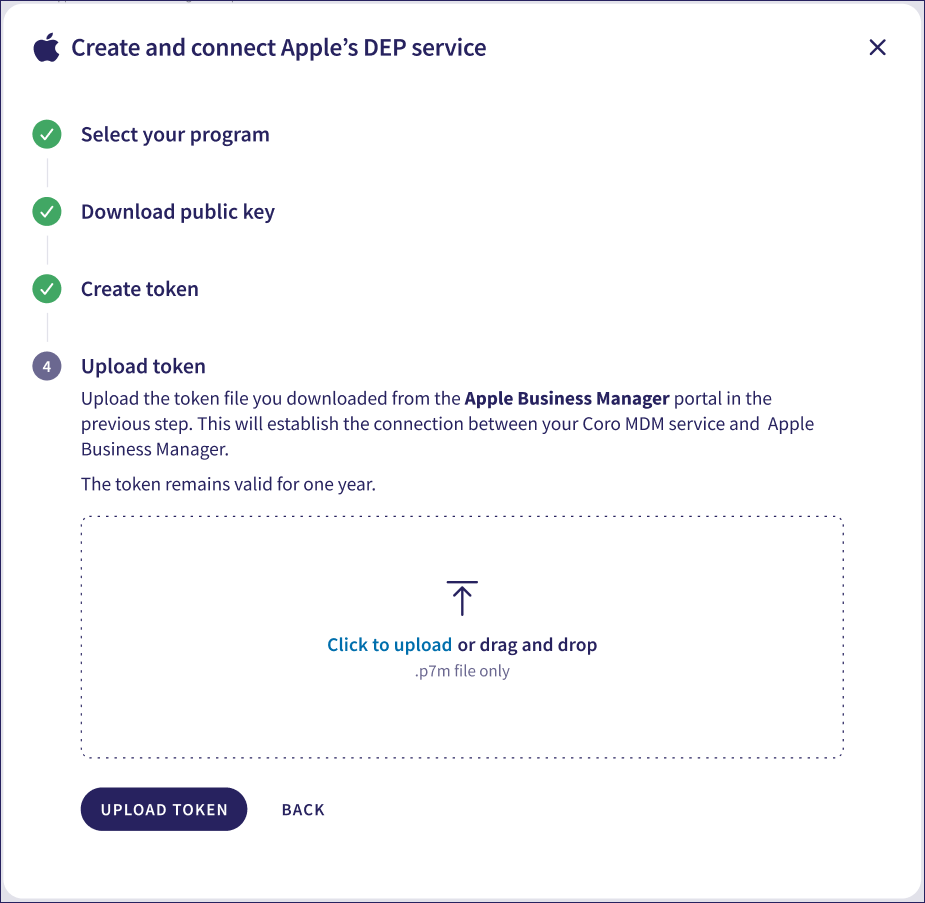Click the BACK button

(x=303, y=810)
